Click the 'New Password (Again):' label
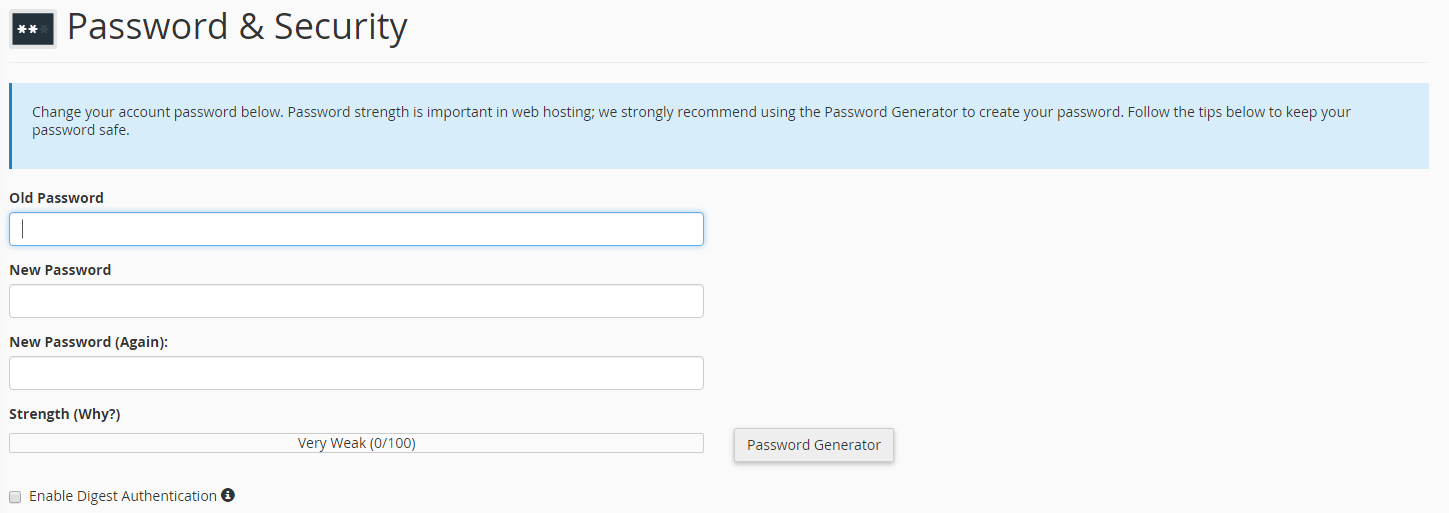Image resolution: width=1449 pixels, height=513 pixels. [x=89, y=342]
